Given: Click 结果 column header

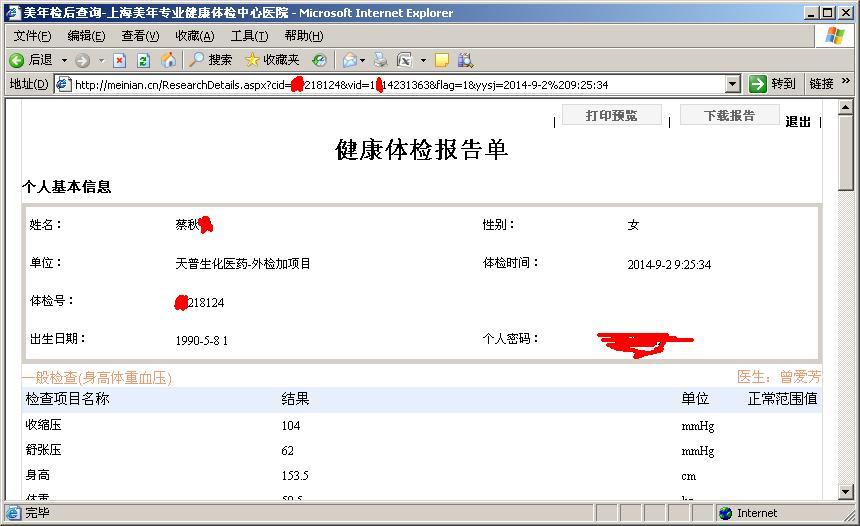Looking at the screenshot, I should pos(295,399).
